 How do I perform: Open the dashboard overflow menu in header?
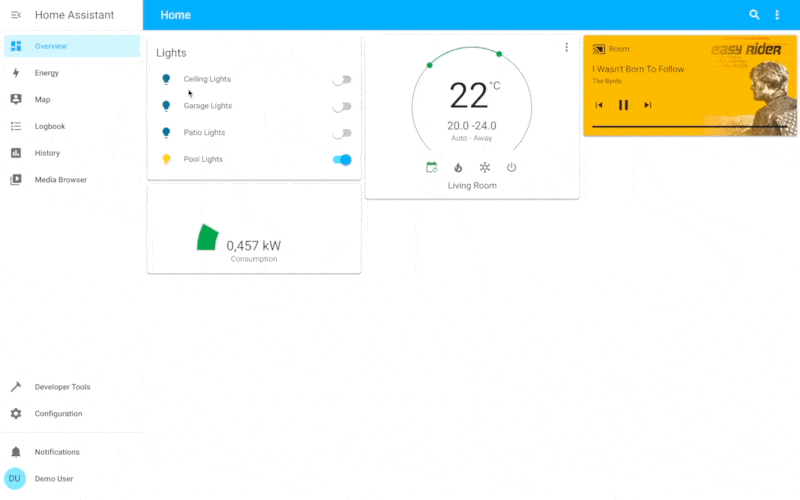777,15
